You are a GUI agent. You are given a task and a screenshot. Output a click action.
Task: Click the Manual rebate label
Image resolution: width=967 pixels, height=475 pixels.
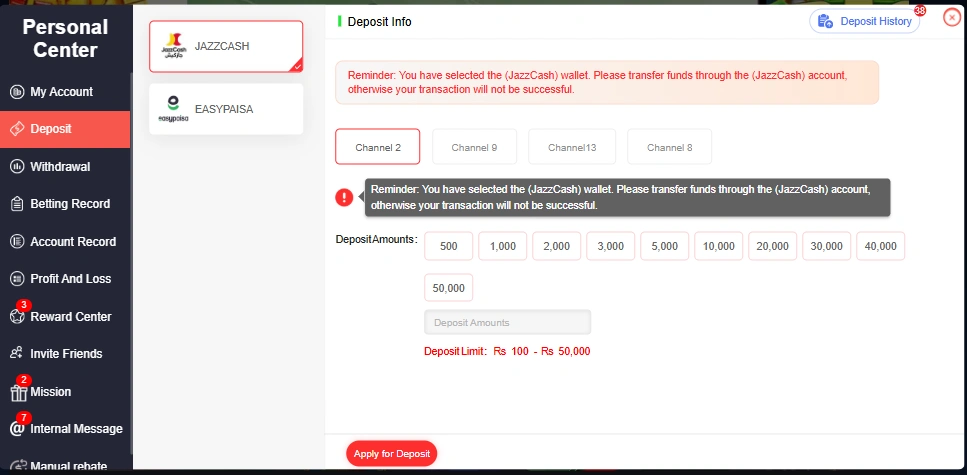pyautogui.click(x=68, y=466)
